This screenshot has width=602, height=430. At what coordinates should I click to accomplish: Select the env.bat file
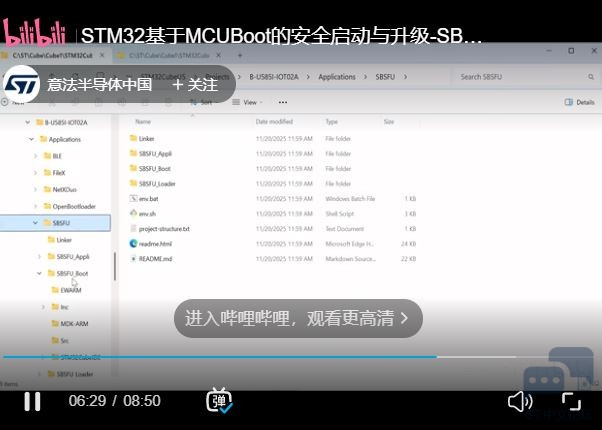click(144, 198)
